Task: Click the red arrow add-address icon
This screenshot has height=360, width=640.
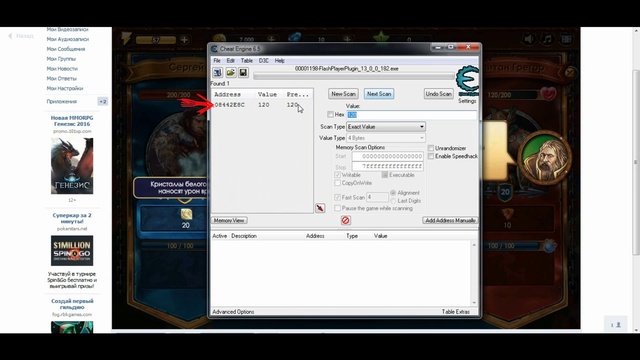Action: [320, 208]
